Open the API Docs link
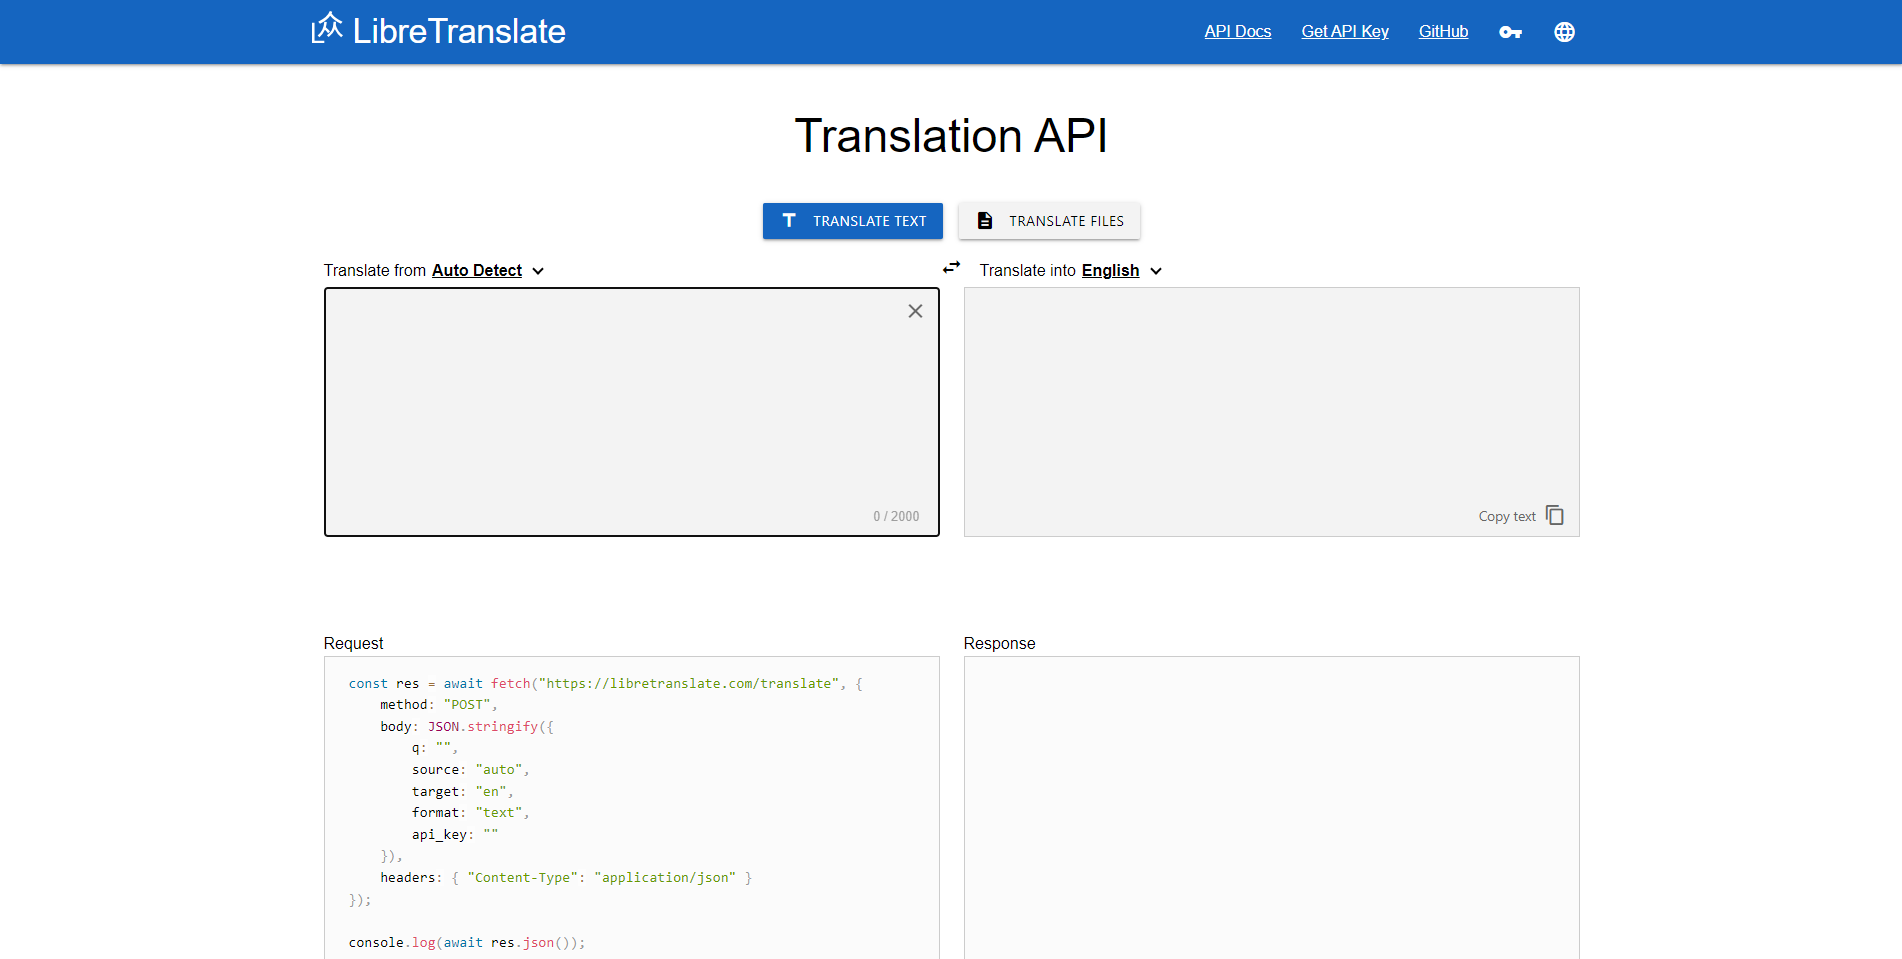The height and width of the screenshot is (959, 1902). click(x=1237, y=31)
